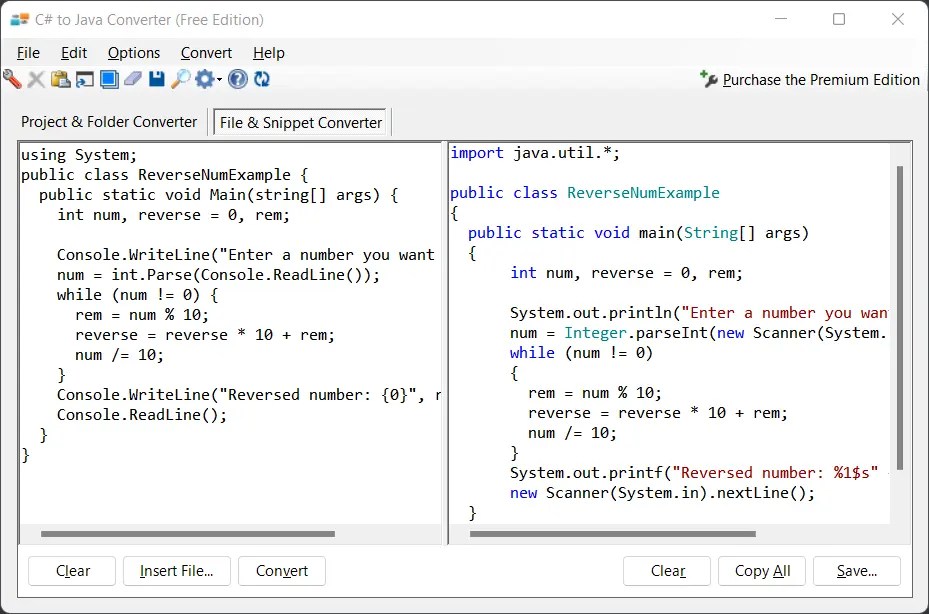
Task: Clear the Java output using its Clear button
Action: [x=666, y=571]
